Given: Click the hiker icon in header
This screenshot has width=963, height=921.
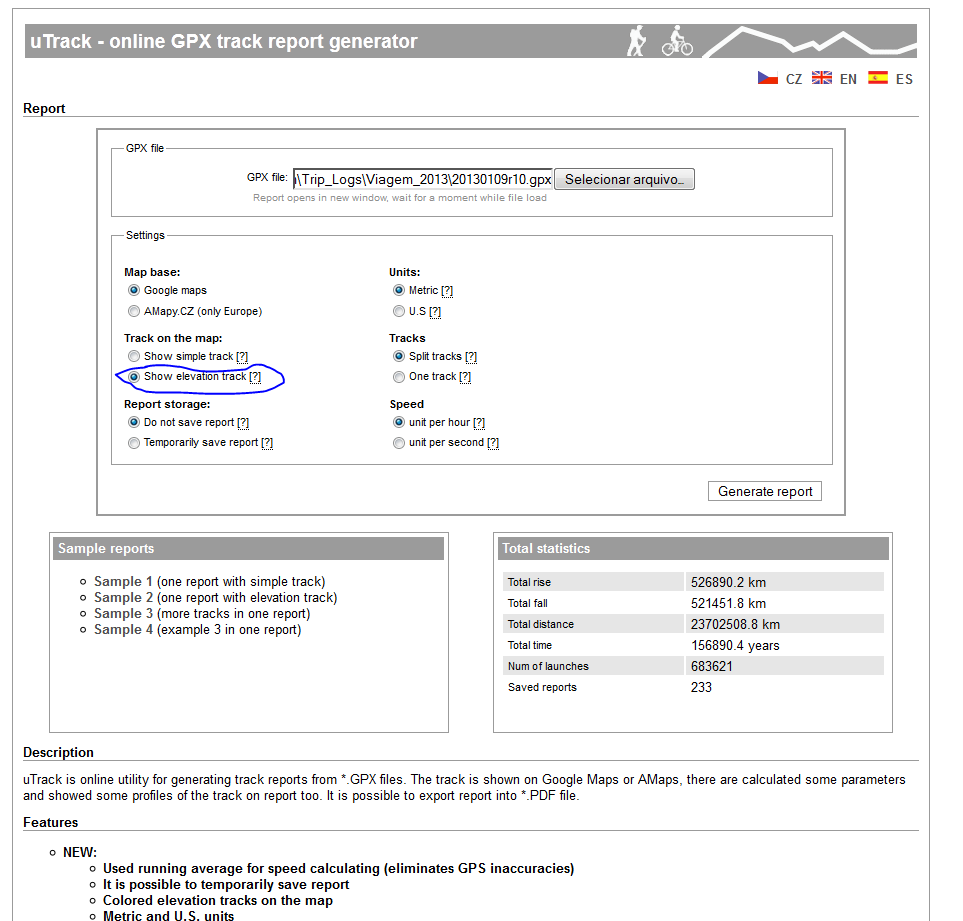Looking at the screenshot, I should tap(637, 41).
